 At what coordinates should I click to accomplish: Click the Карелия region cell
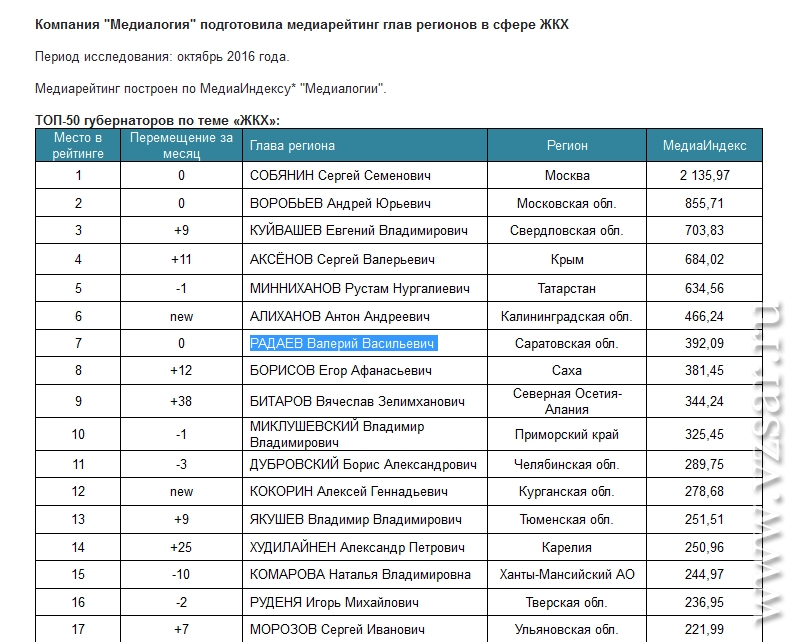(x=567, y=547)
